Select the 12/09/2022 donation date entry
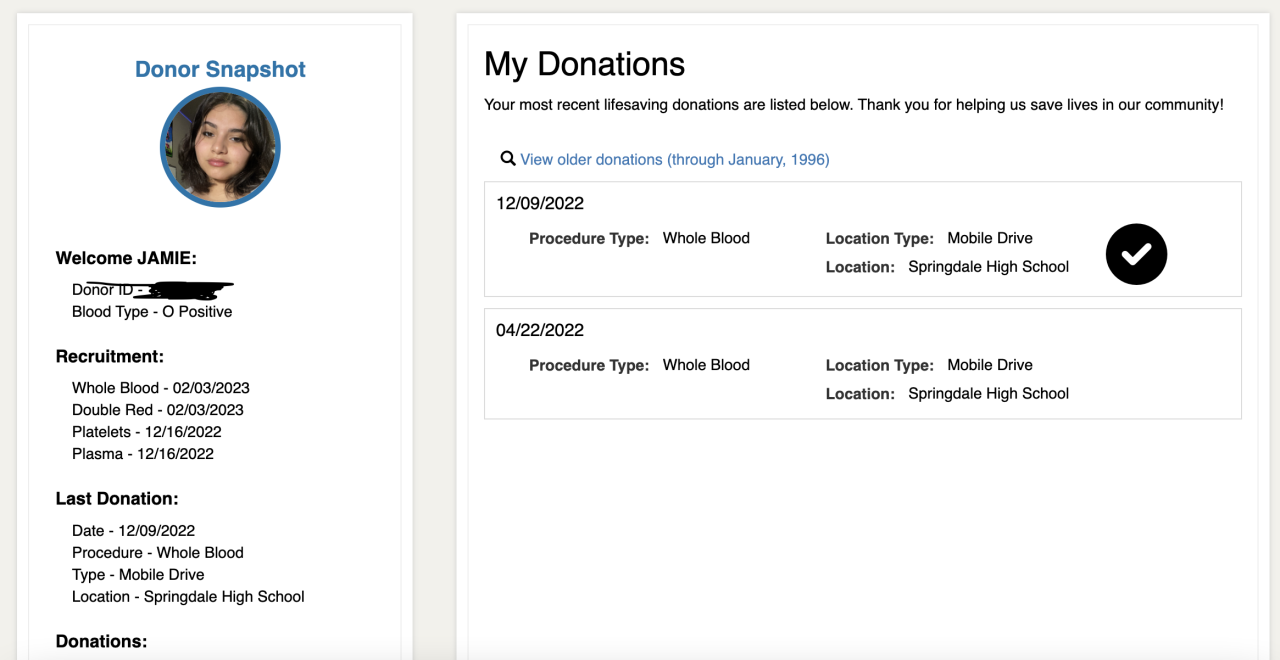This screenshot has height=660, width=1280. [x=540, y=203]
